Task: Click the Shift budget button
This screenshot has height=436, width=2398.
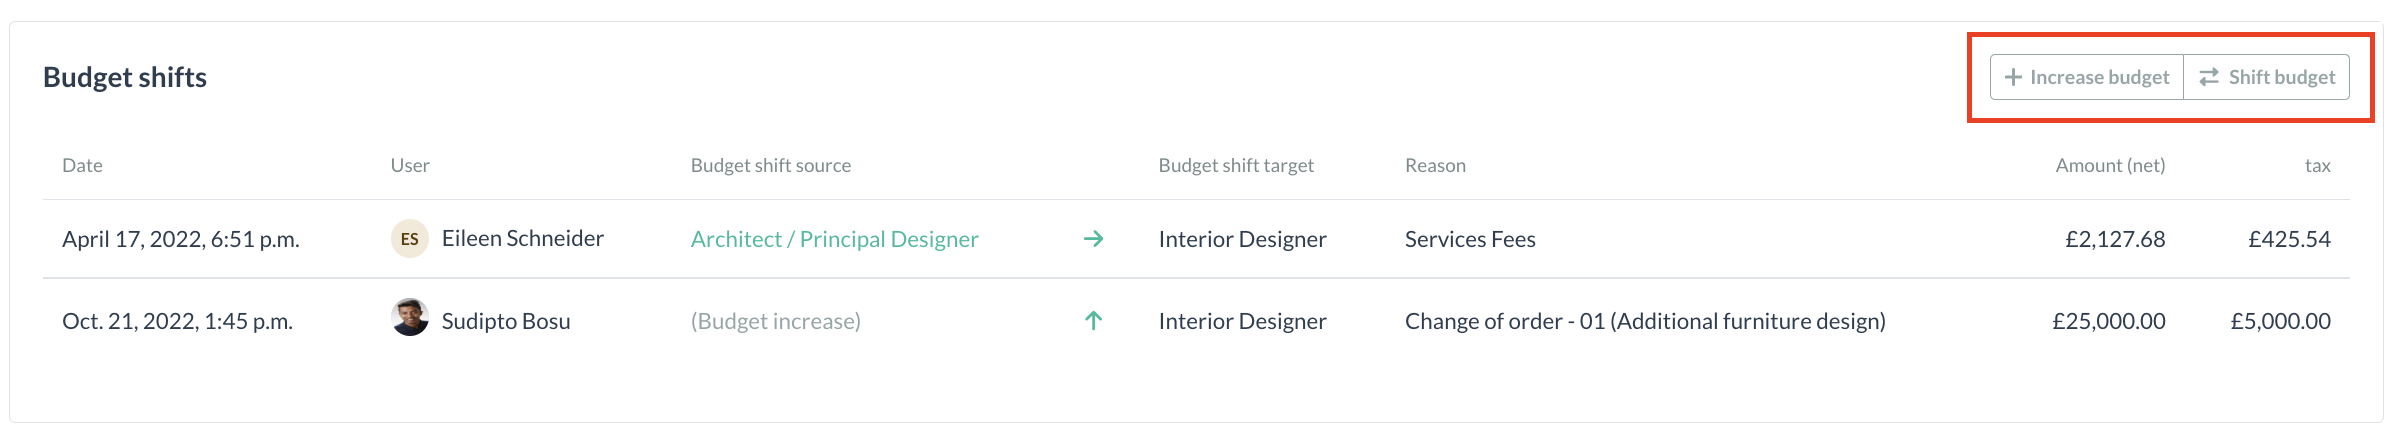Action: click(x=2267, y=77)
